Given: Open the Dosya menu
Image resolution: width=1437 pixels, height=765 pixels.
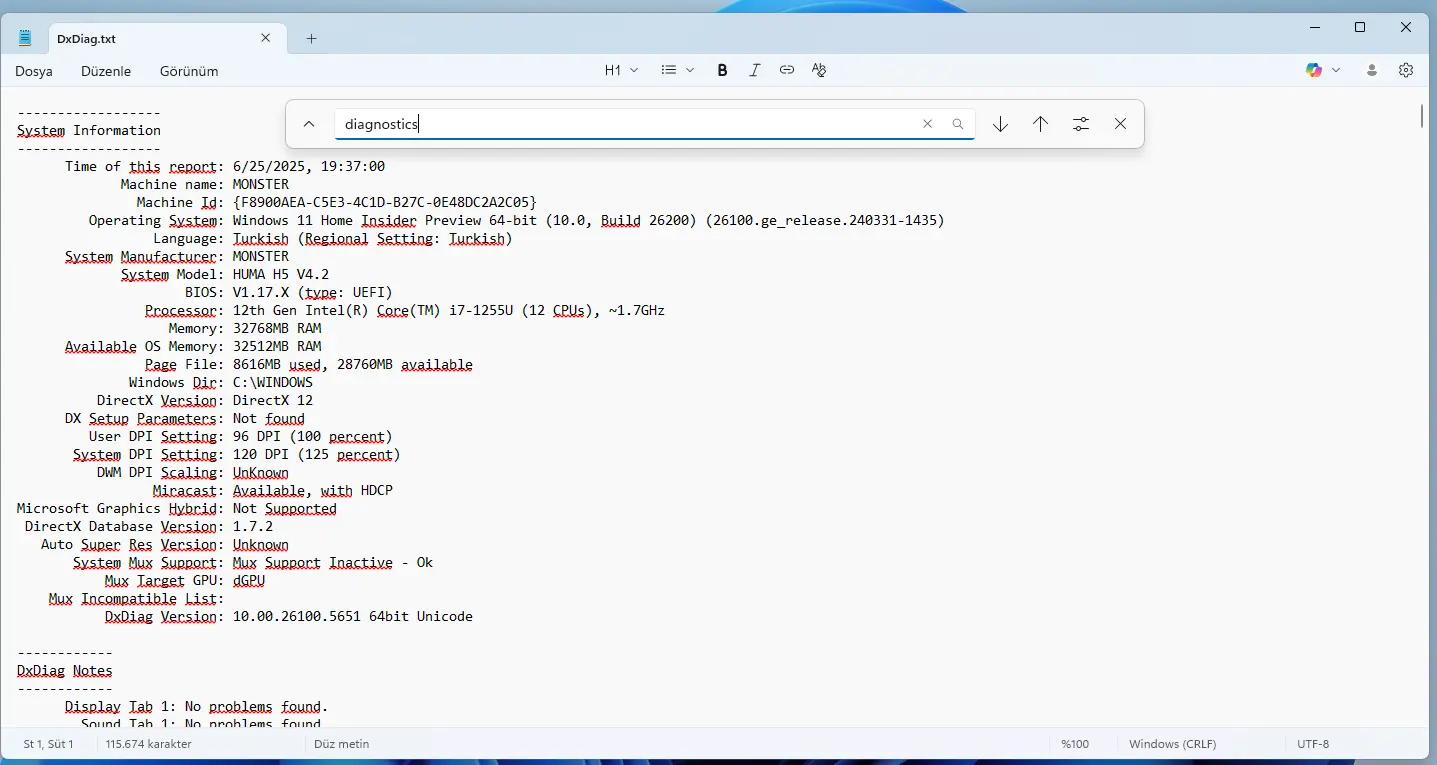Looking at the screenshot, I should 34,71.
